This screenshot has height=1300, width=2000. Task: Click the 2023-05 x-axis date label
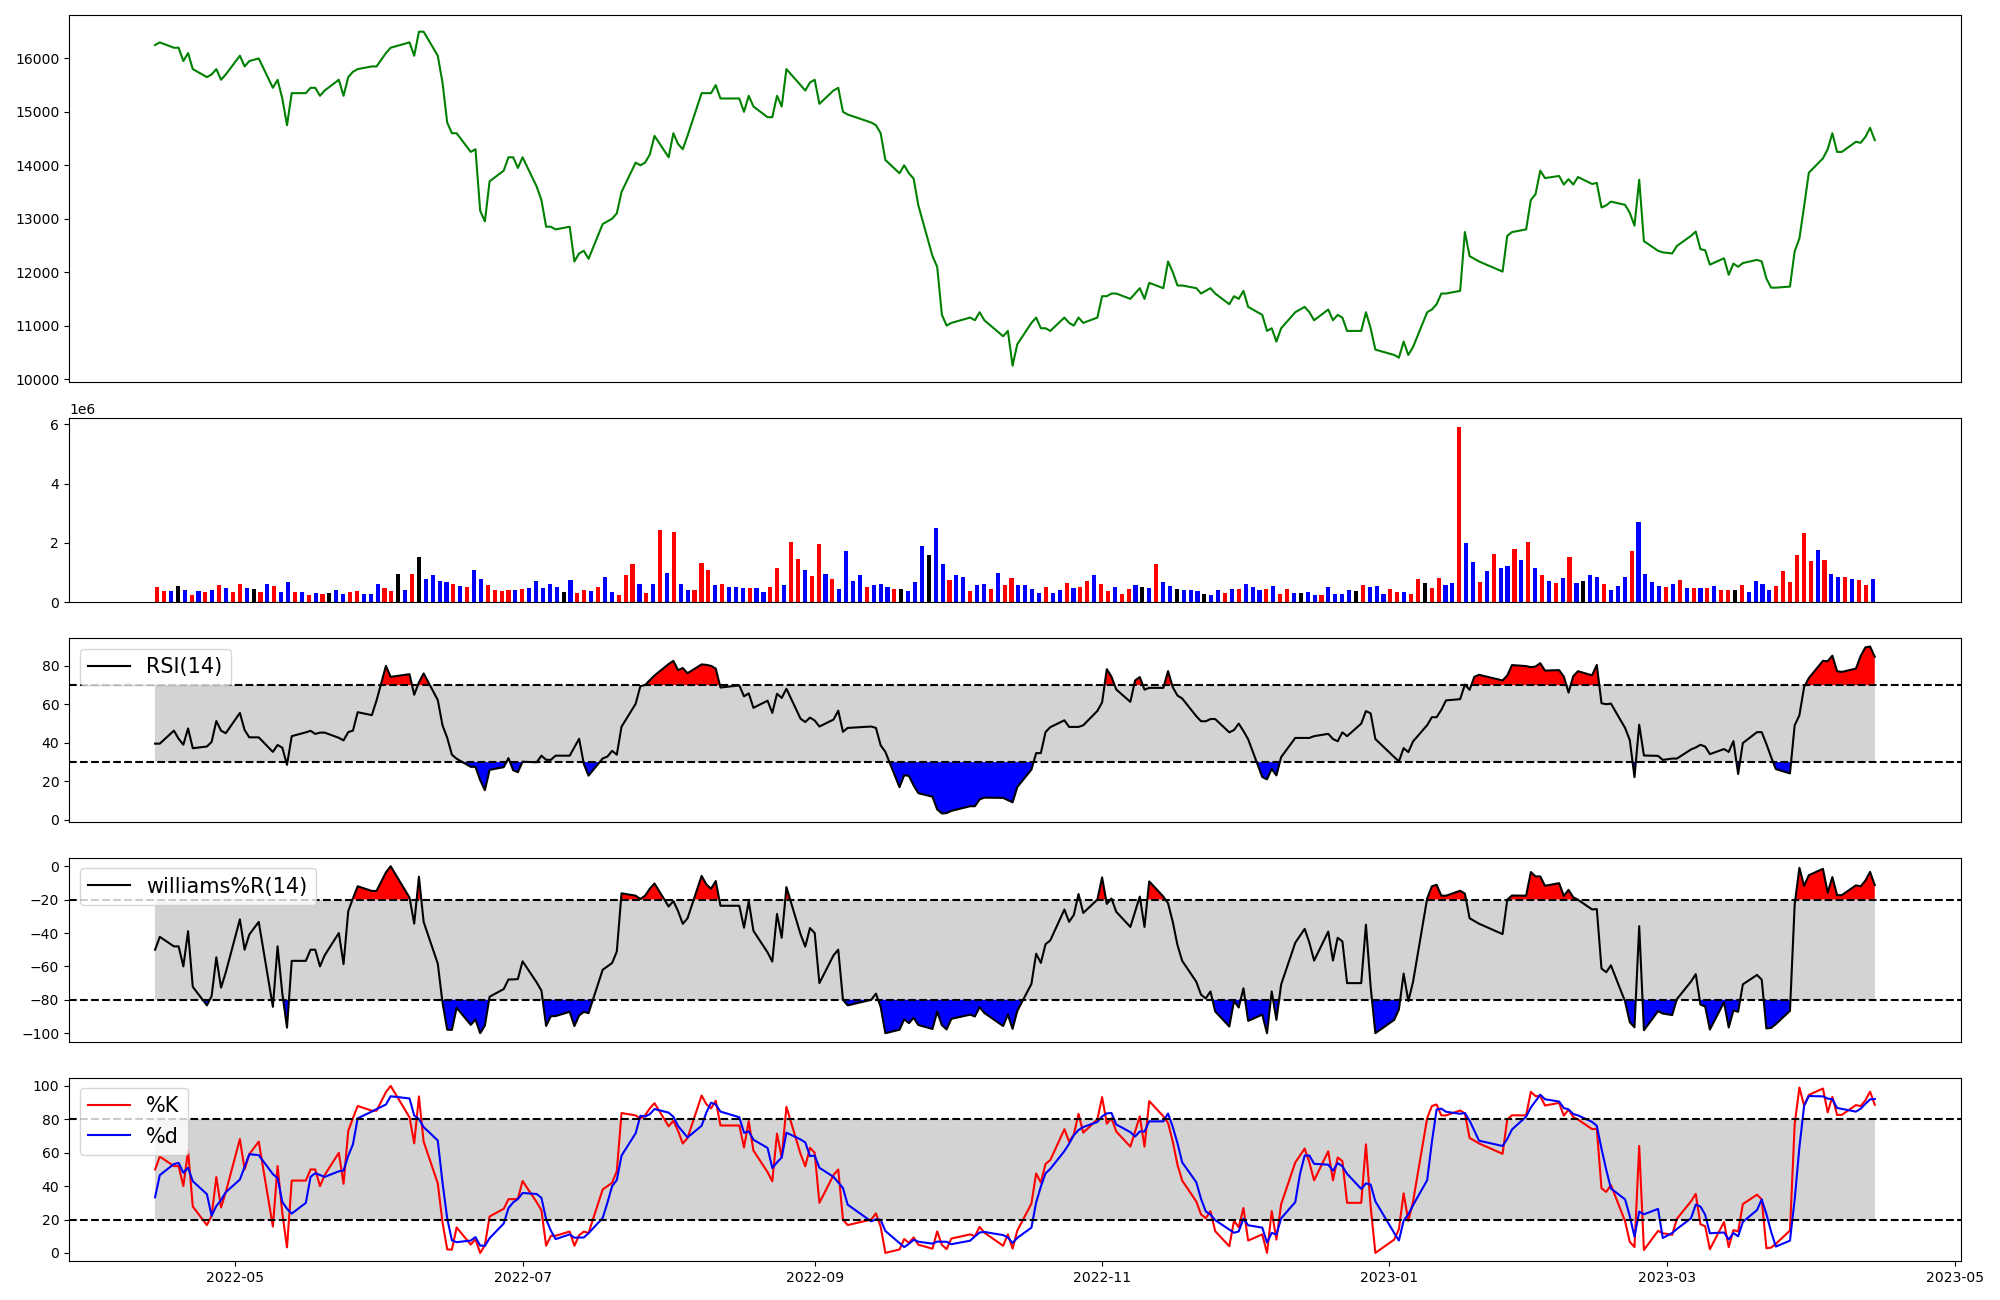1955,1277
